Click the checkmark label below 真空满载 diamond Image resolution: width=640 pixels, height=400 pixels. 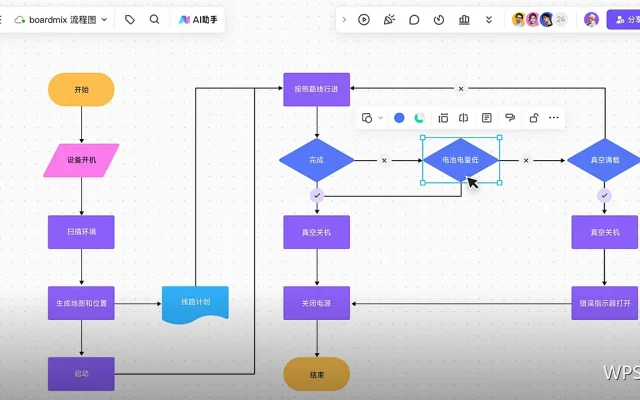(604, 196)
